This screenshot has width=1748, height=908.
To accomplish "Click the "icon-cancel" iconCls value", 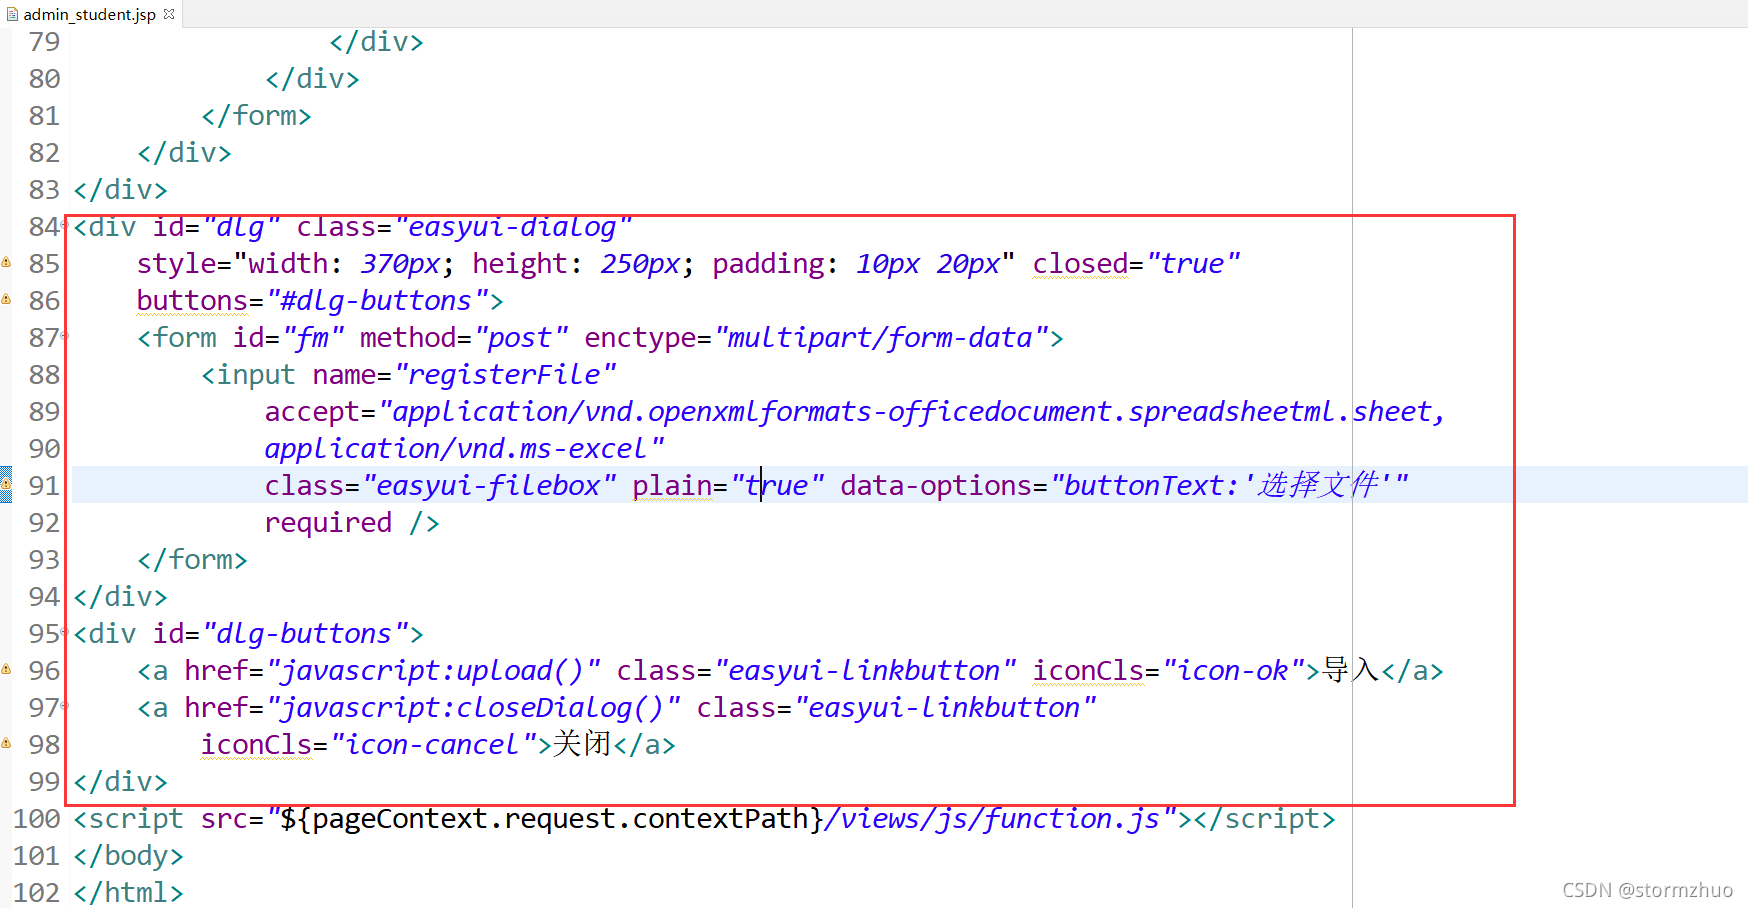I will (x=433, y=745).
